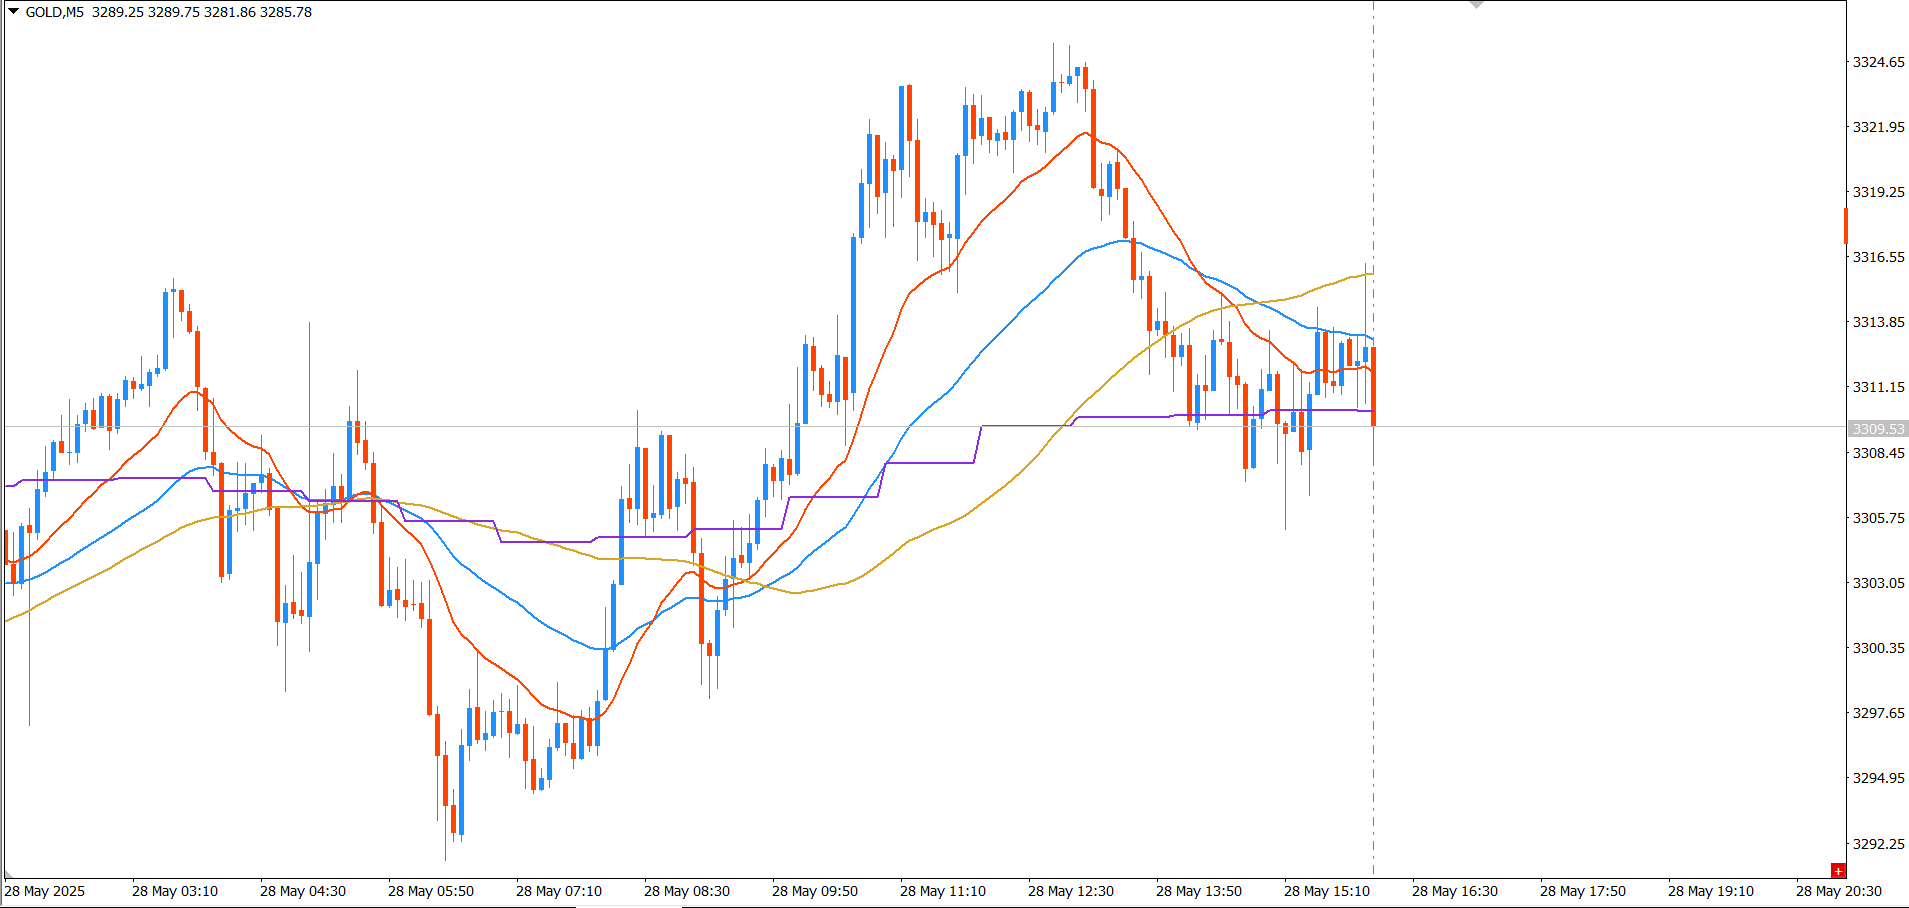Click the 3300.35 price scale label

pyautogui.click(x=1878, y=648)
